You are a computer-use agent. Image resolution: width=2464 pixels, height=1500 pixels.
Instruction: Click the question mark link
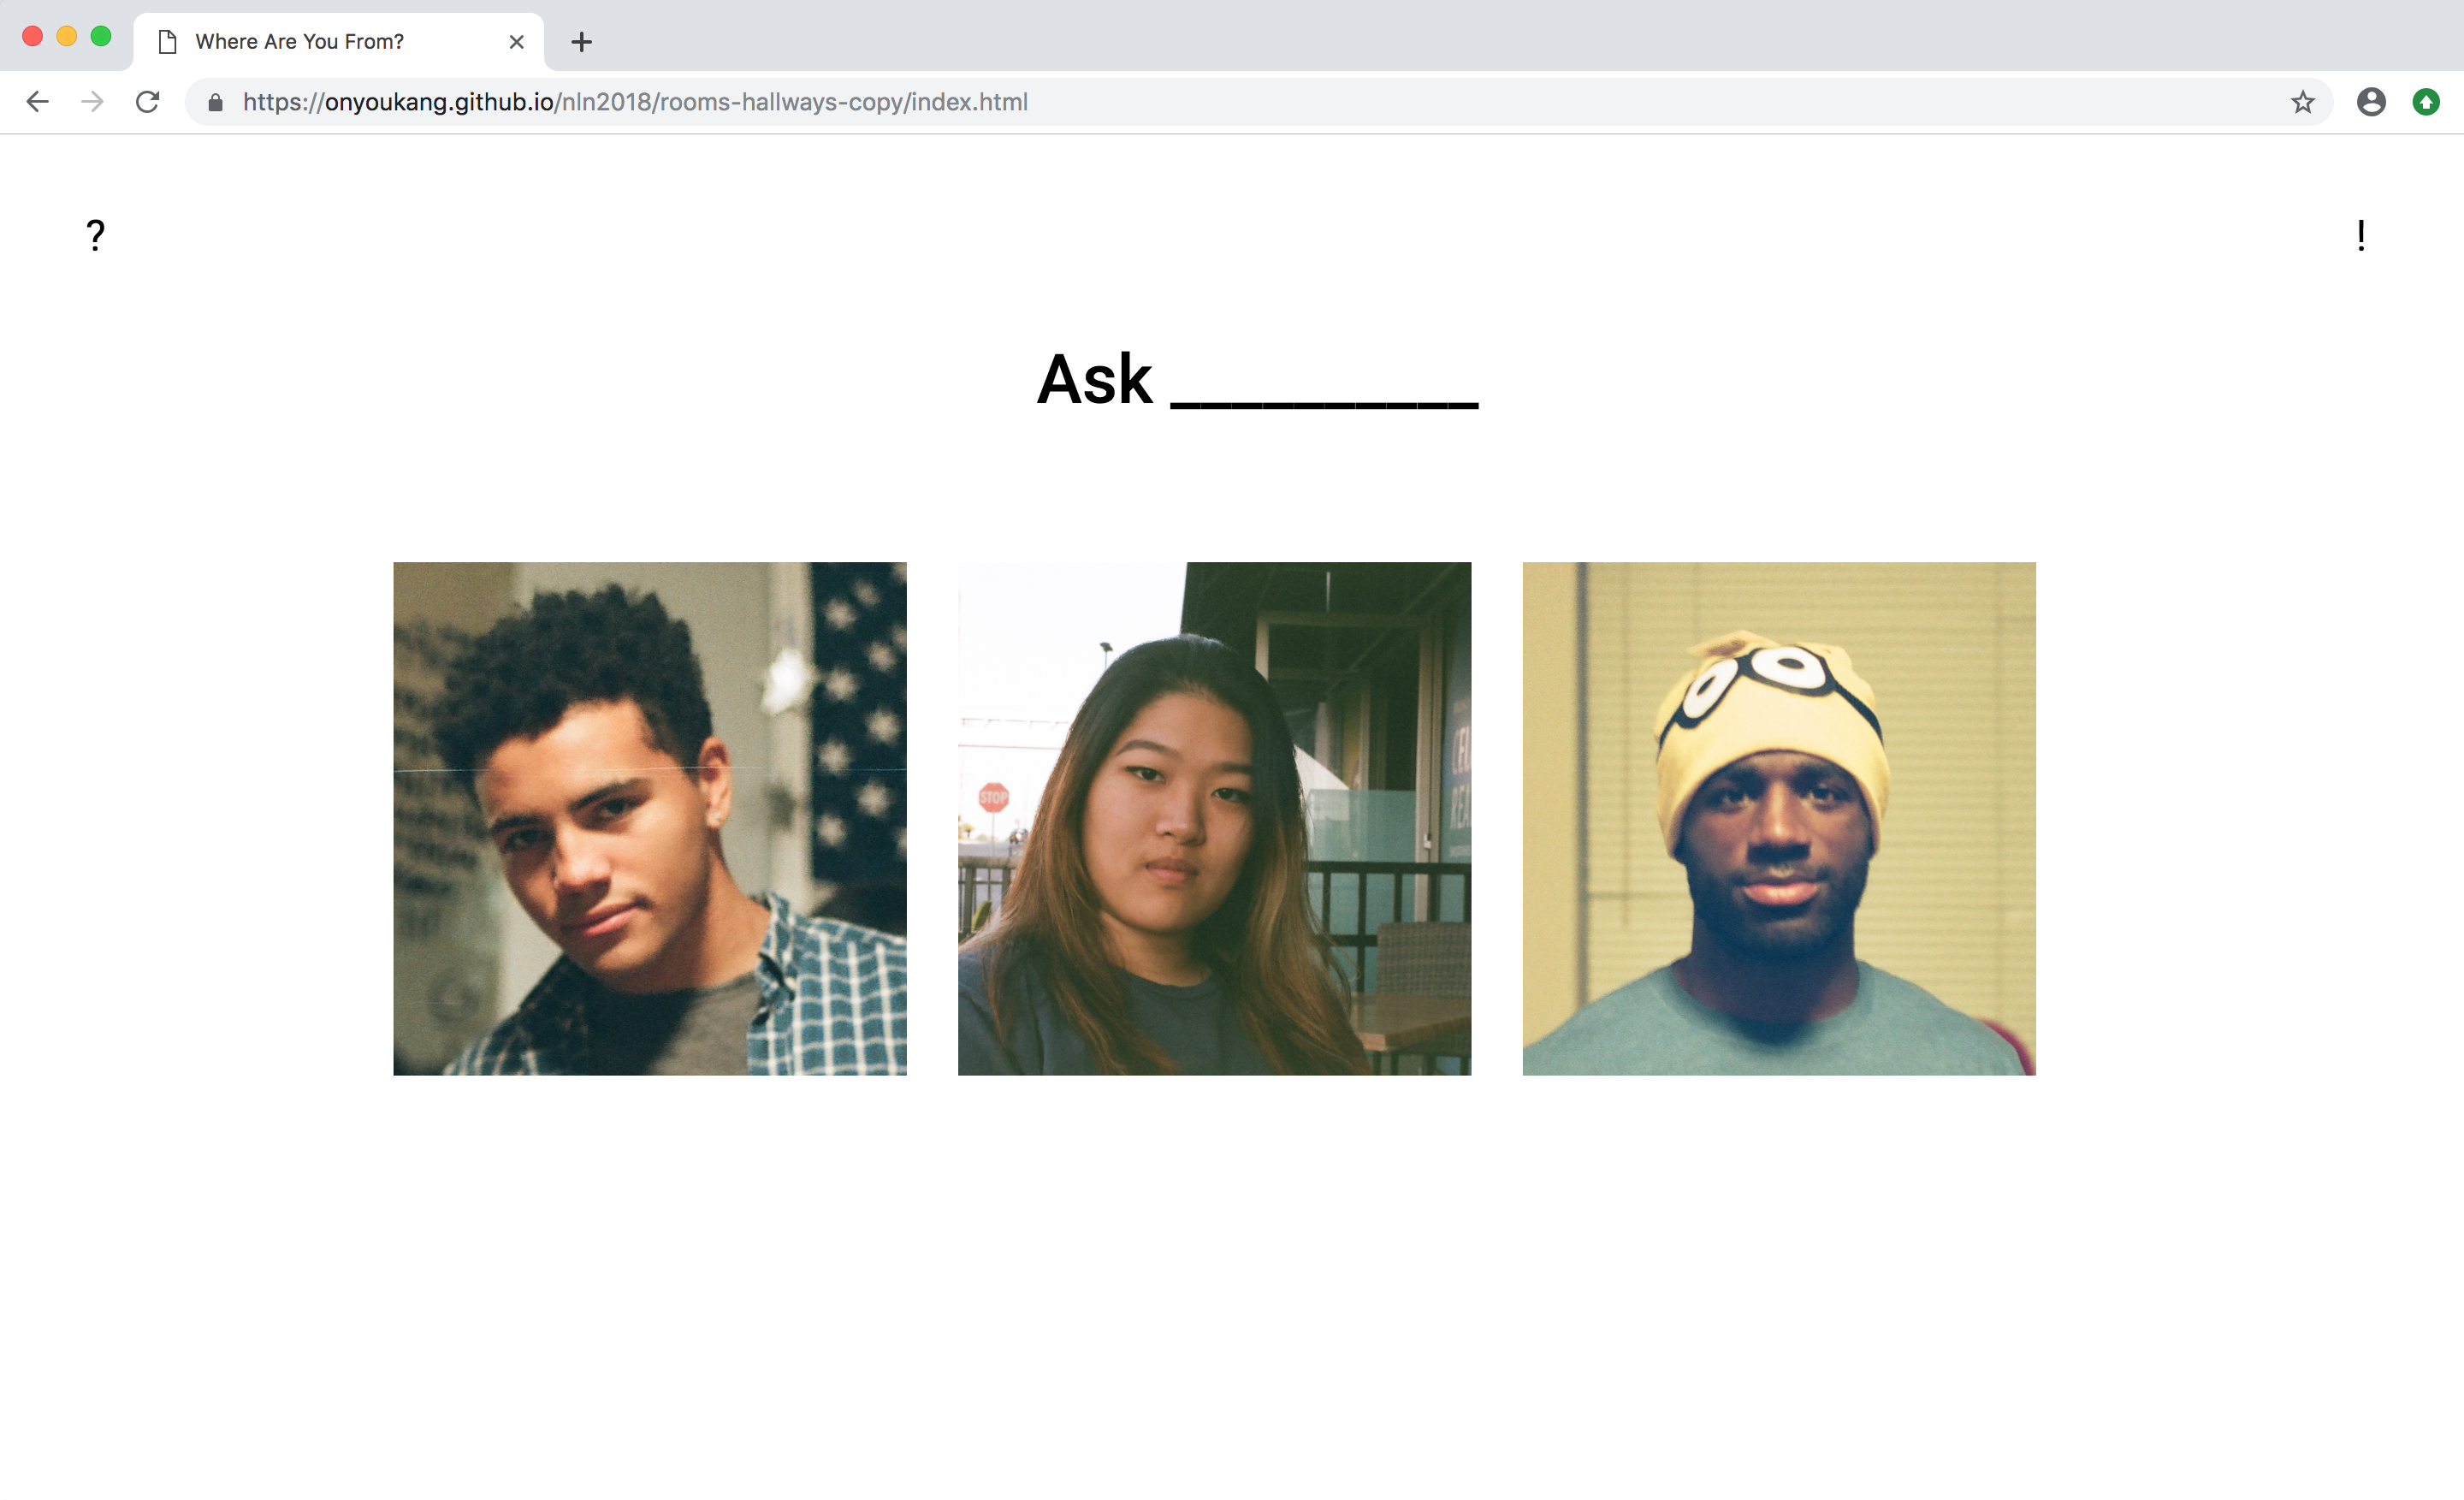click(x=95, y=235)
